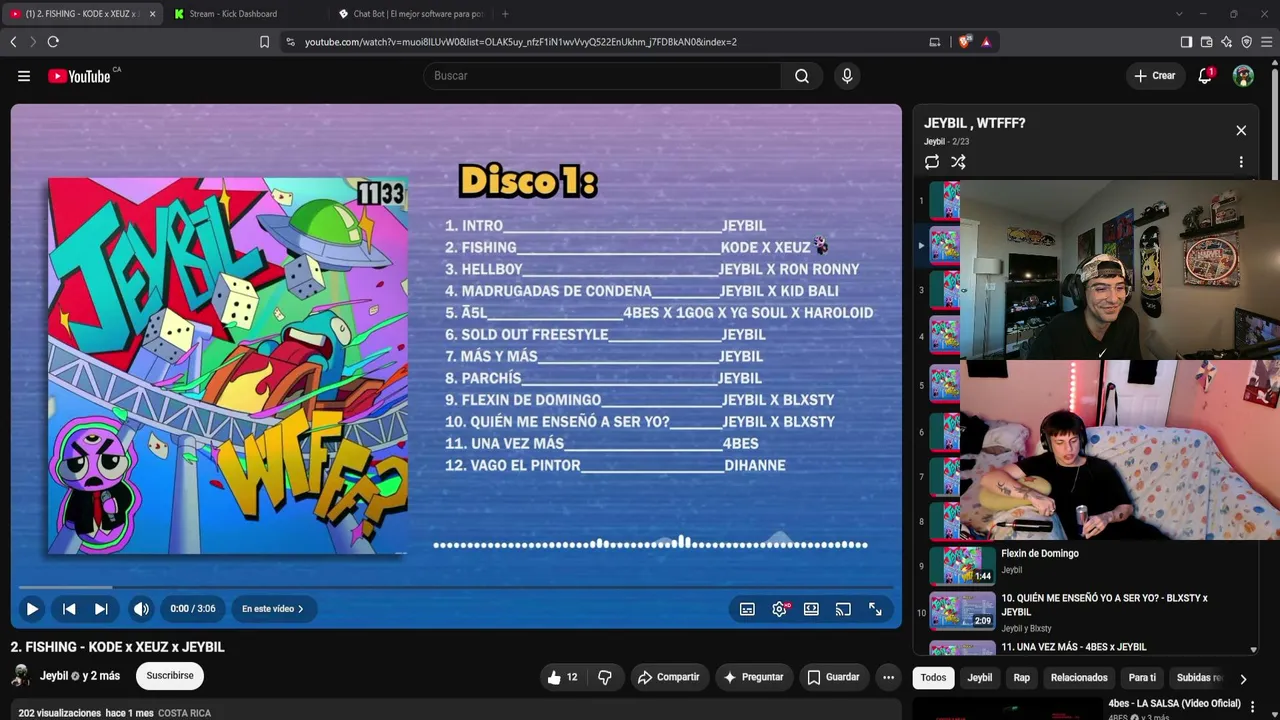Open the tab search dropdown arrow
This screenshot has width=1280, height=720.
click(1179, 14)
